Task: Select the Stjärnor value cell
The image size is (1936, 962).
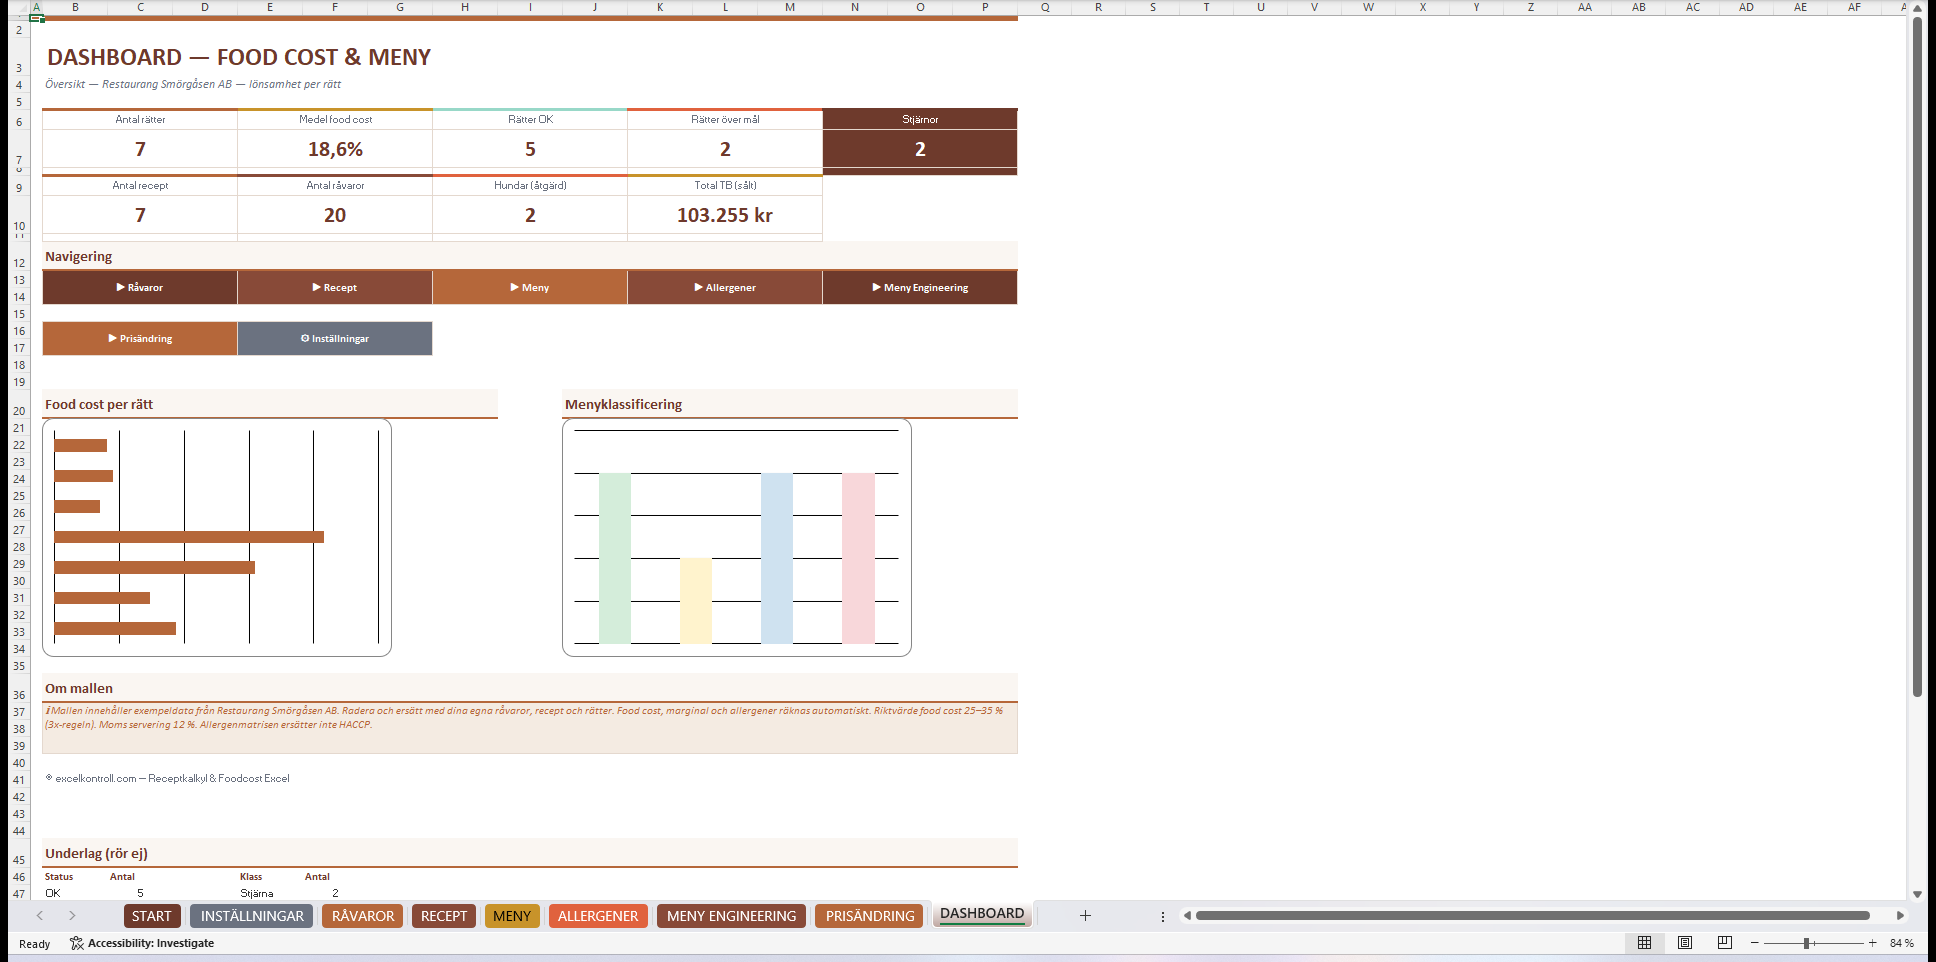Action: 920,149
